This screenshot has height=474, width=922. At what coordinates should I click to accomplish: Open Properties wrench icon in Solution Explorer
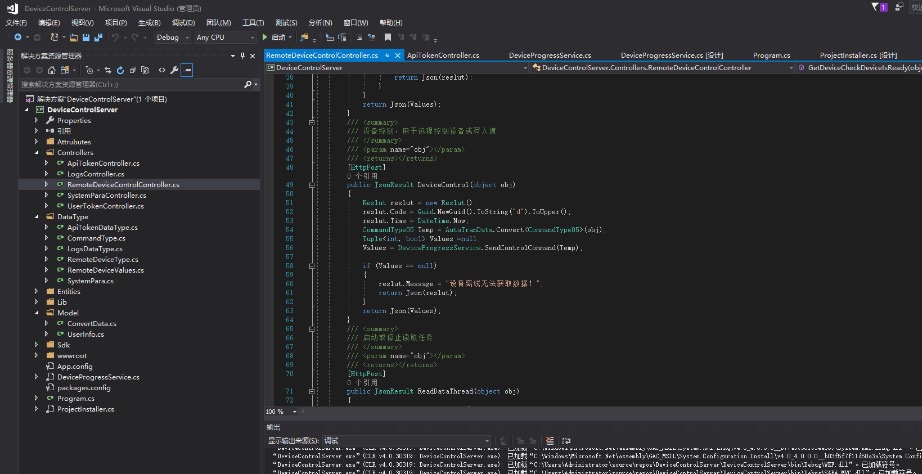click(x=174, y=71)
